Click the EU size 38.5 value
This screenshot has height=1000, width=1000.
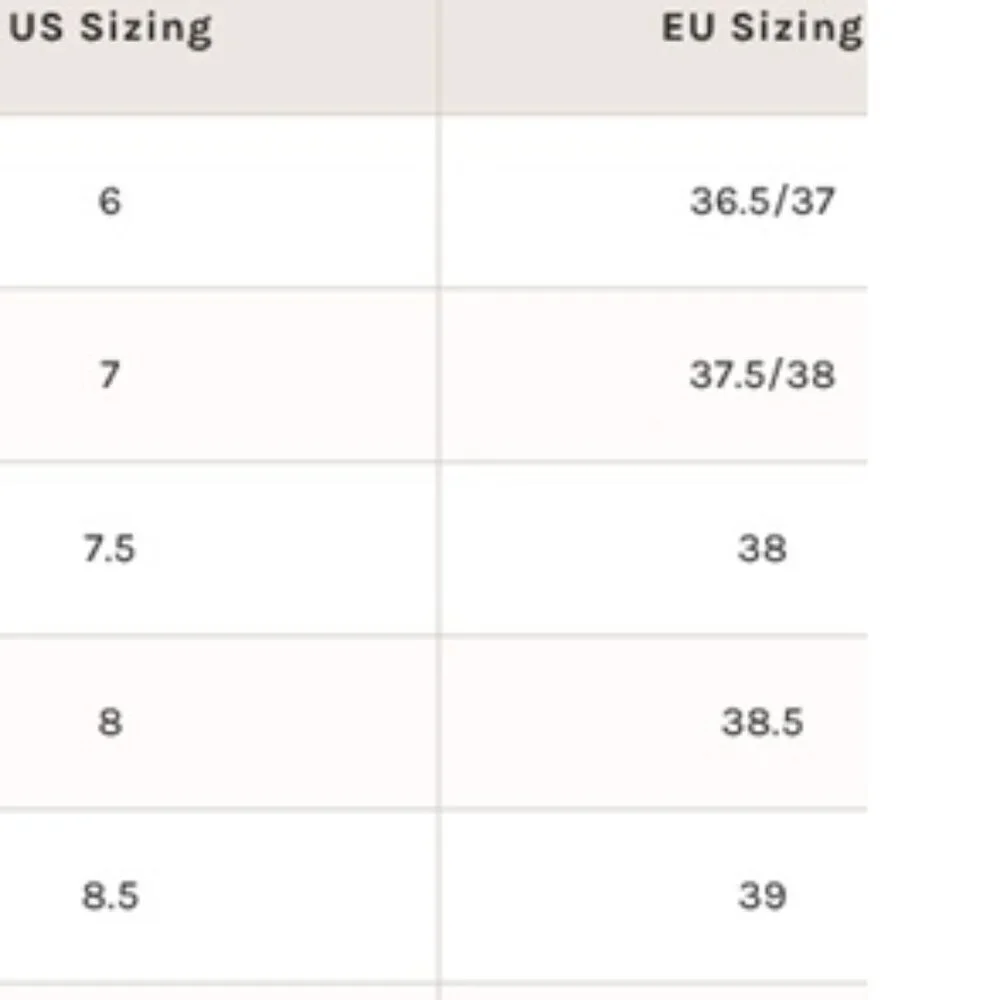762,722
